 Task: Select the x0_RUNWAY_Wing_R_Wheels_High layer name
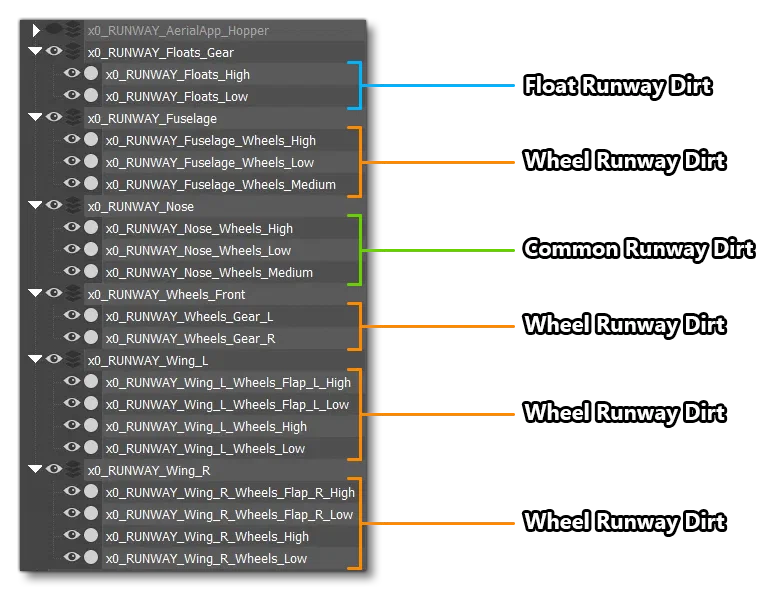click(207, 537)
